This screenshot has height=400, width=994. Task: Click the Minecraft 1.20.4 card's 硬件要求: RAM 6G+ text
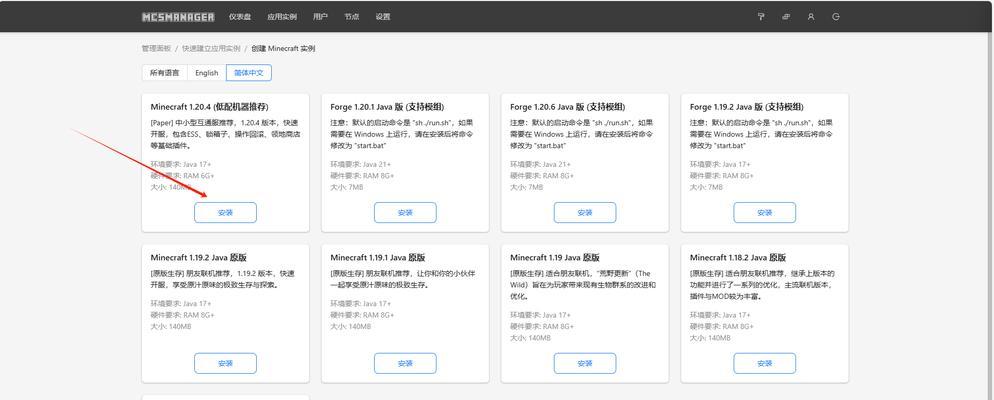click(183, 176)
